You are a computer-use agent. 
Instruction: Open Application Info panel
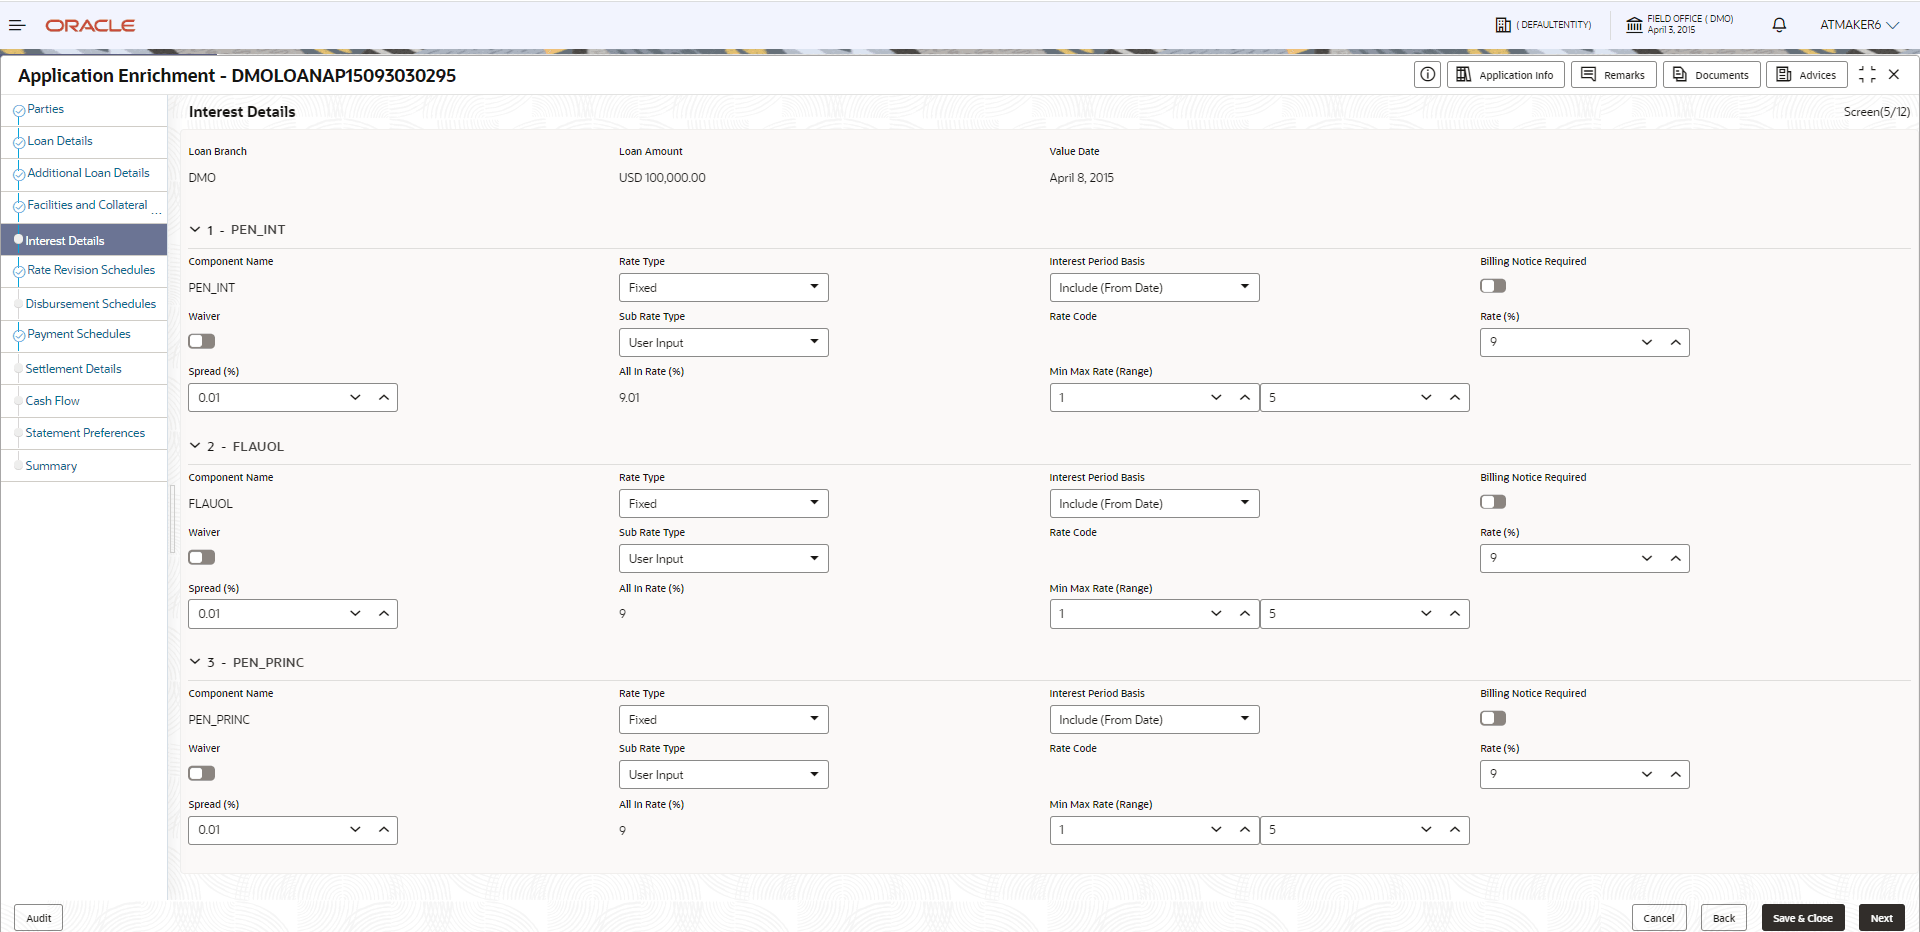1506,75
